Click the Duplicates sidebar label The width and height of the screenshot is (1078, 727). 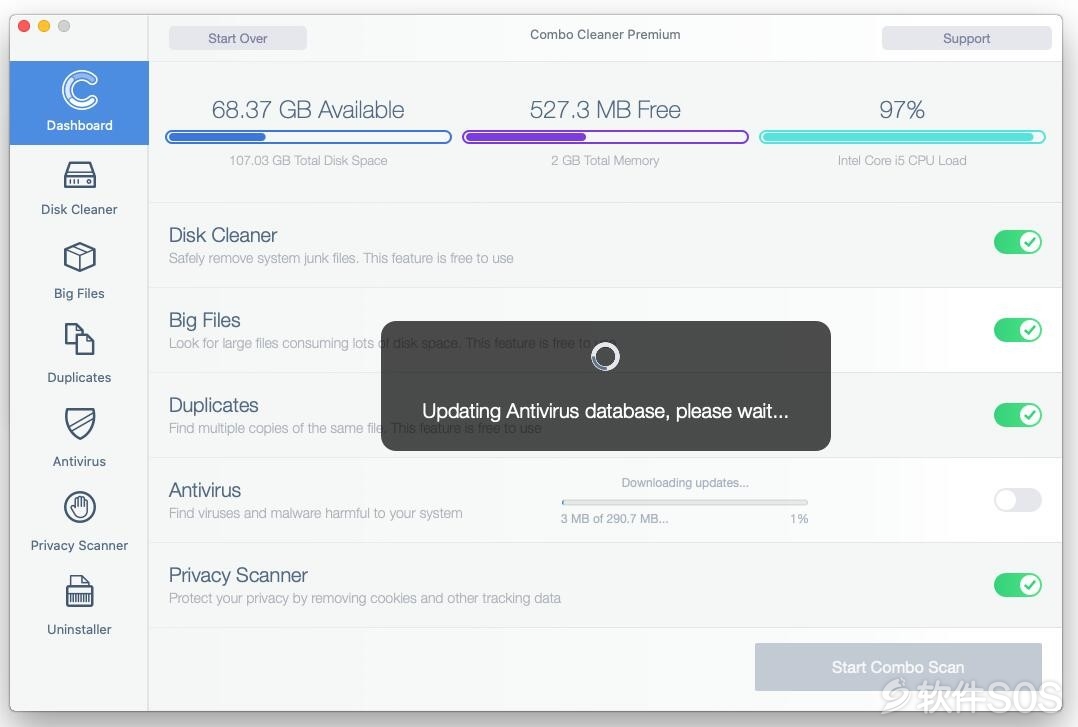79,378
